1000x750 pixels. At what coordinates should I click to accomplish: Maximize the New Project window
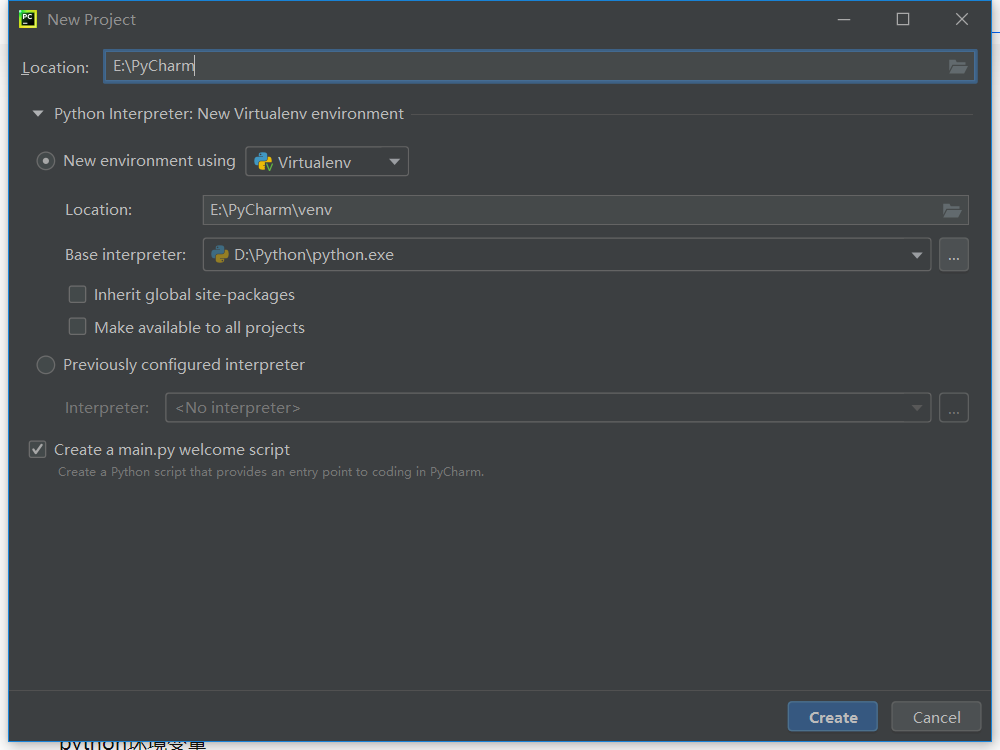click(x=902, y=20)
